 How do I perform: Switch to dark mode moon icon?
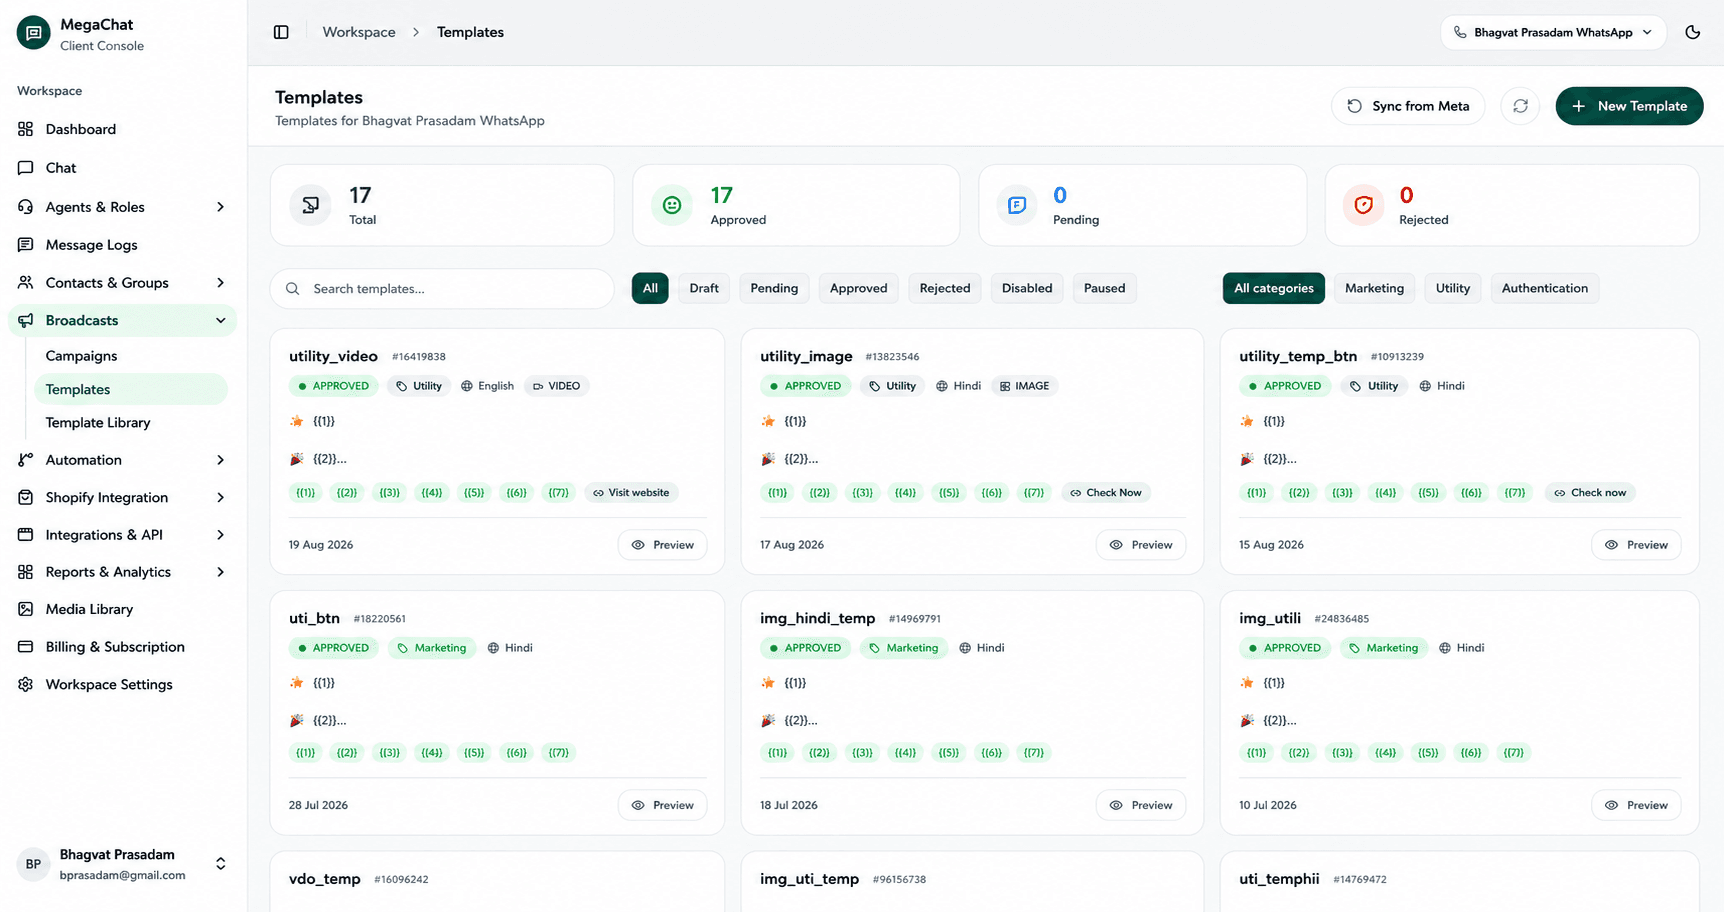click(x=1693, y=32)
